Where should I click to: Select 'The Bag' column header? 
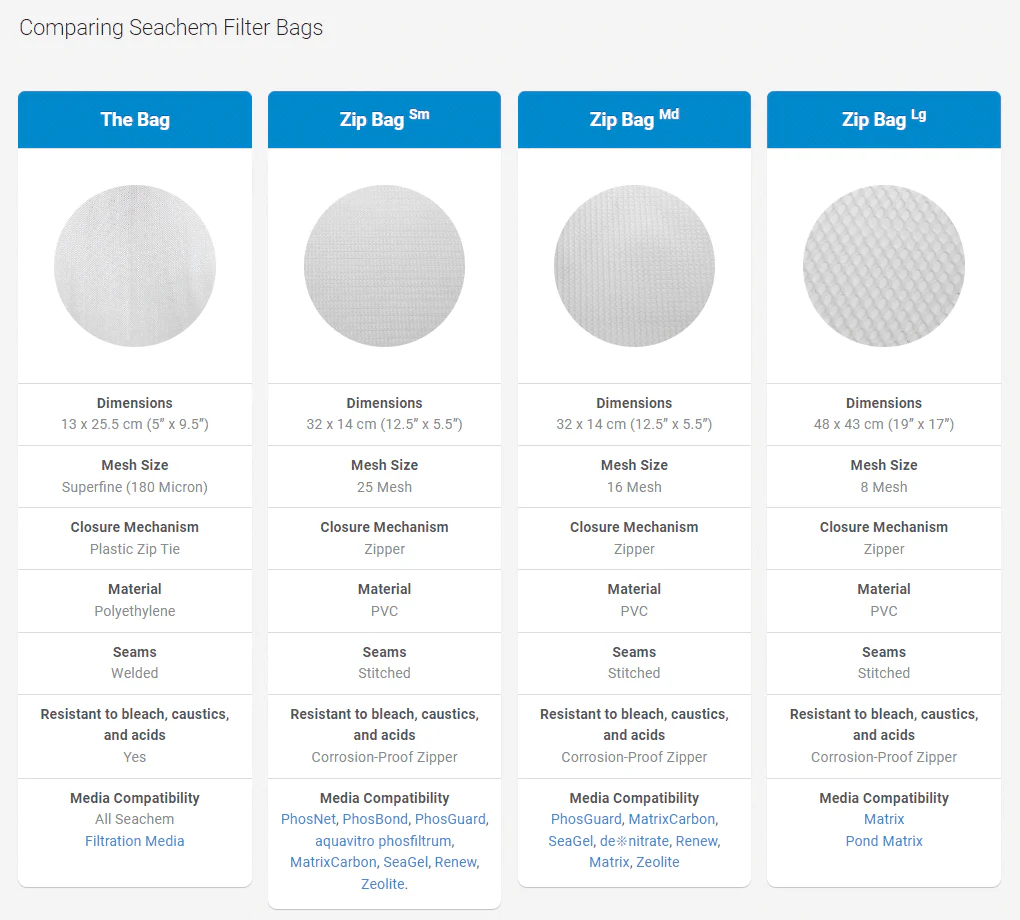click(135, 119)
